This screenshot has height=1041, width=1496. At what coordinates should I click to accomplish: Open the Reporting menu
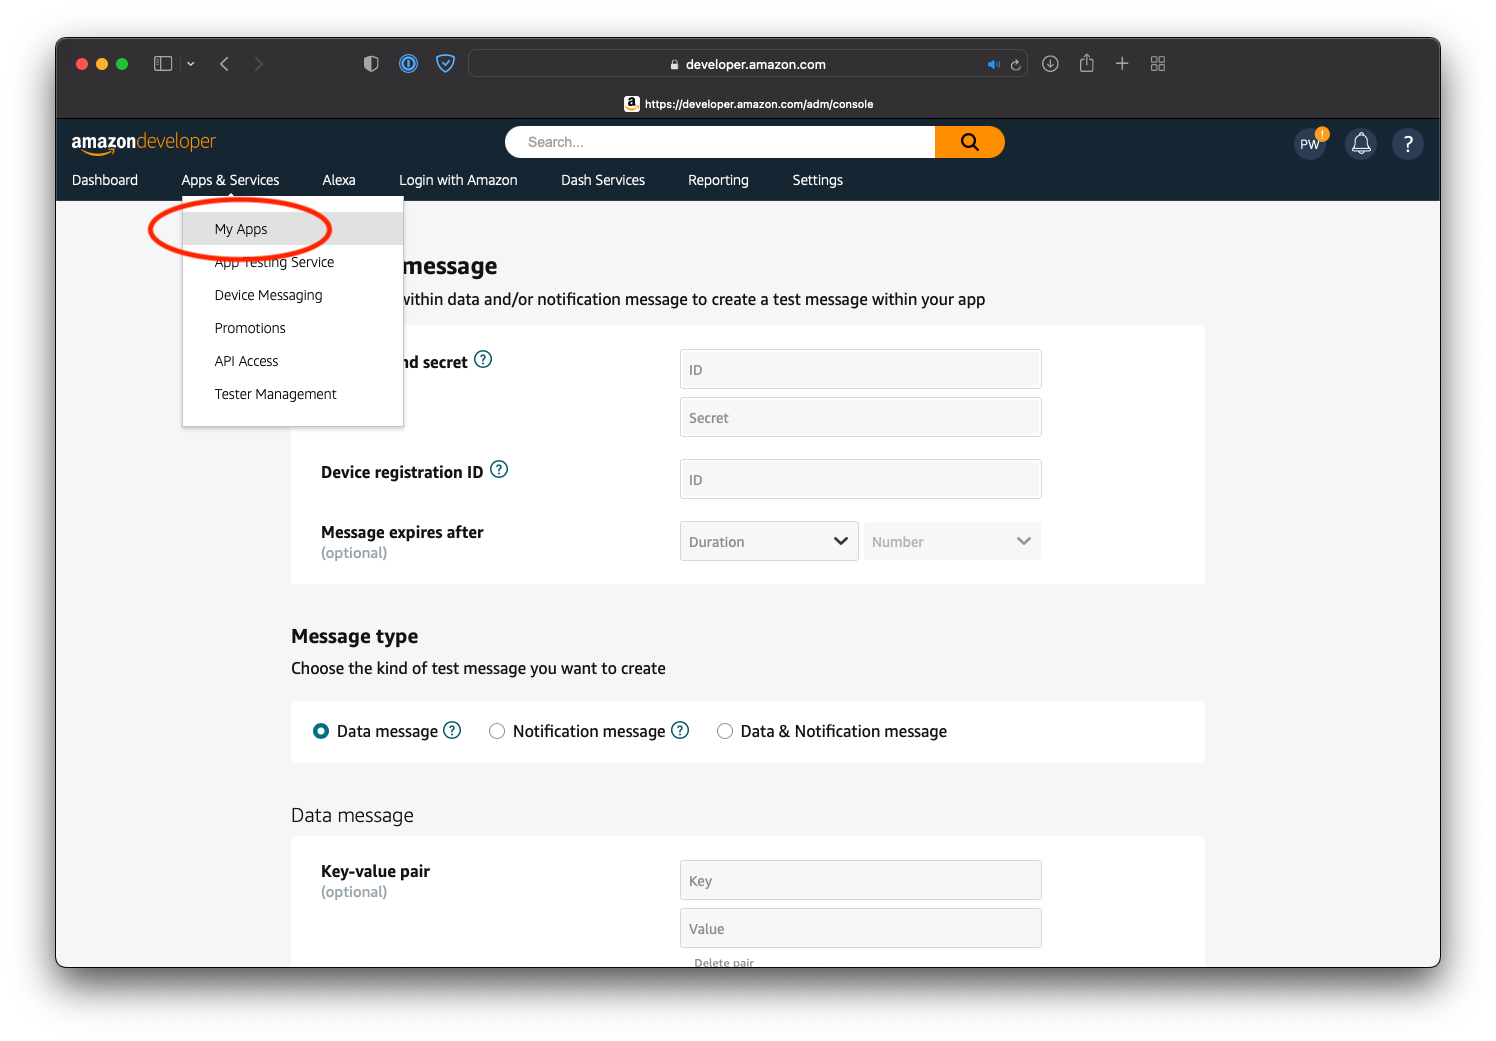pos(718,180)
